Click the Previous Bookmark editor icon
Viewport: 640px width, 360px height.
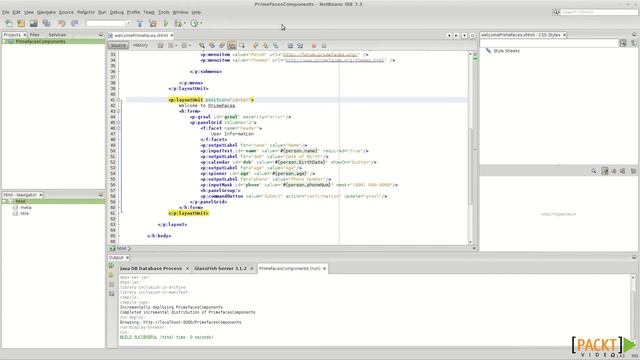tap(256, 46)
